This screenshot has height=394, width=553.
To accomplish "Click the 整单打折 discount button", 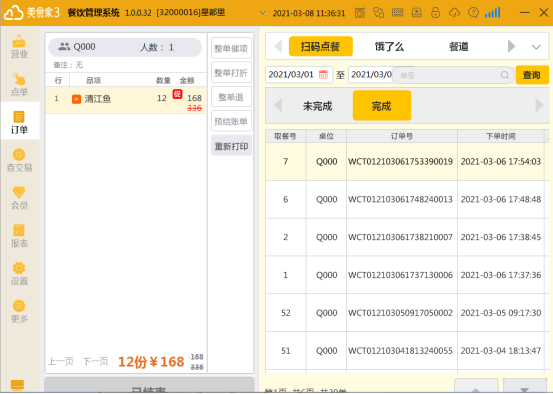I will [231, 73].
